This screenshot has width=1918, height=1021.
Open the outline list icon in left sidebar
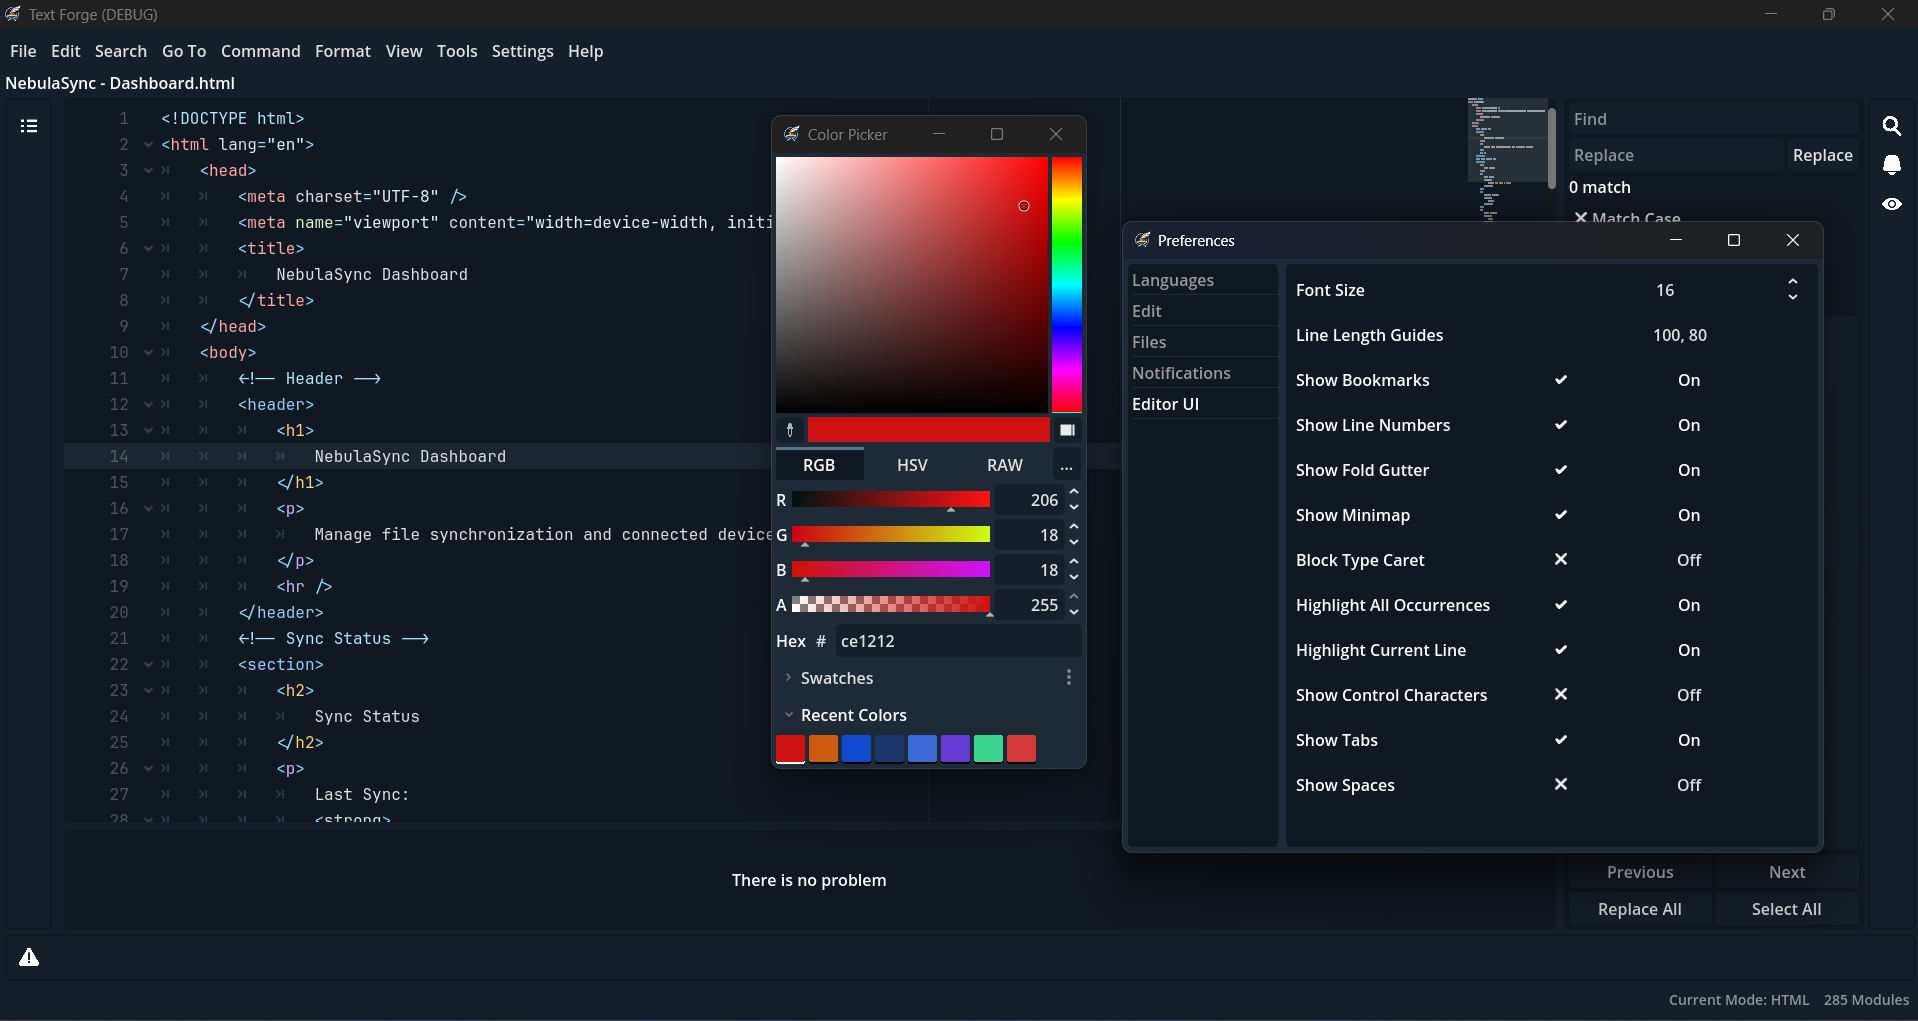[x=29, y=126]
